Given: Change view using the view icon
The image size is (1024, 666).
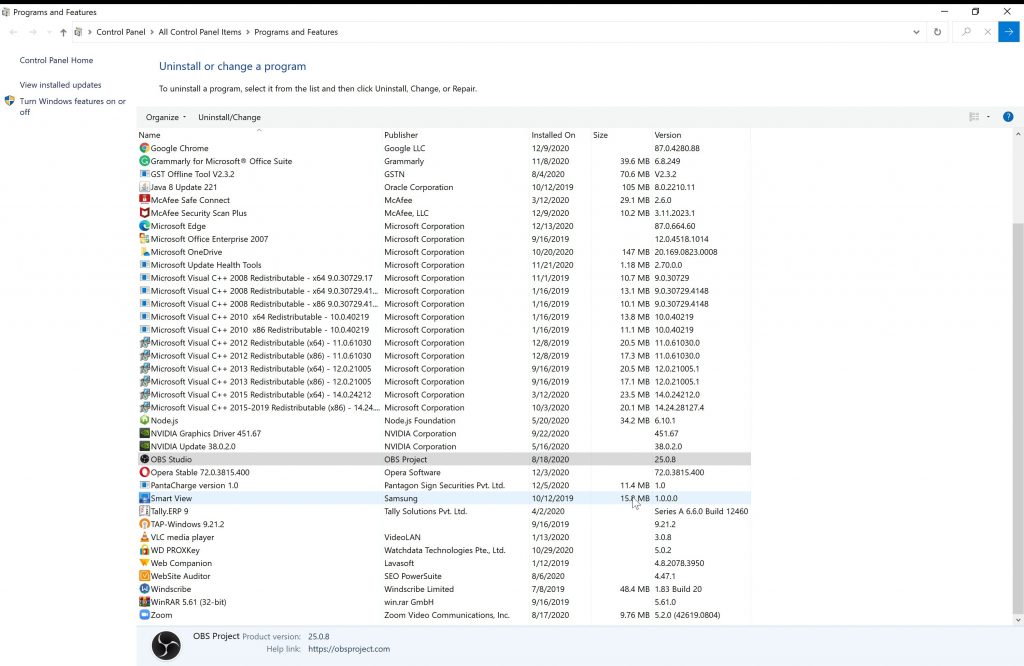Looking at the screenshot, I should (974, 117).
